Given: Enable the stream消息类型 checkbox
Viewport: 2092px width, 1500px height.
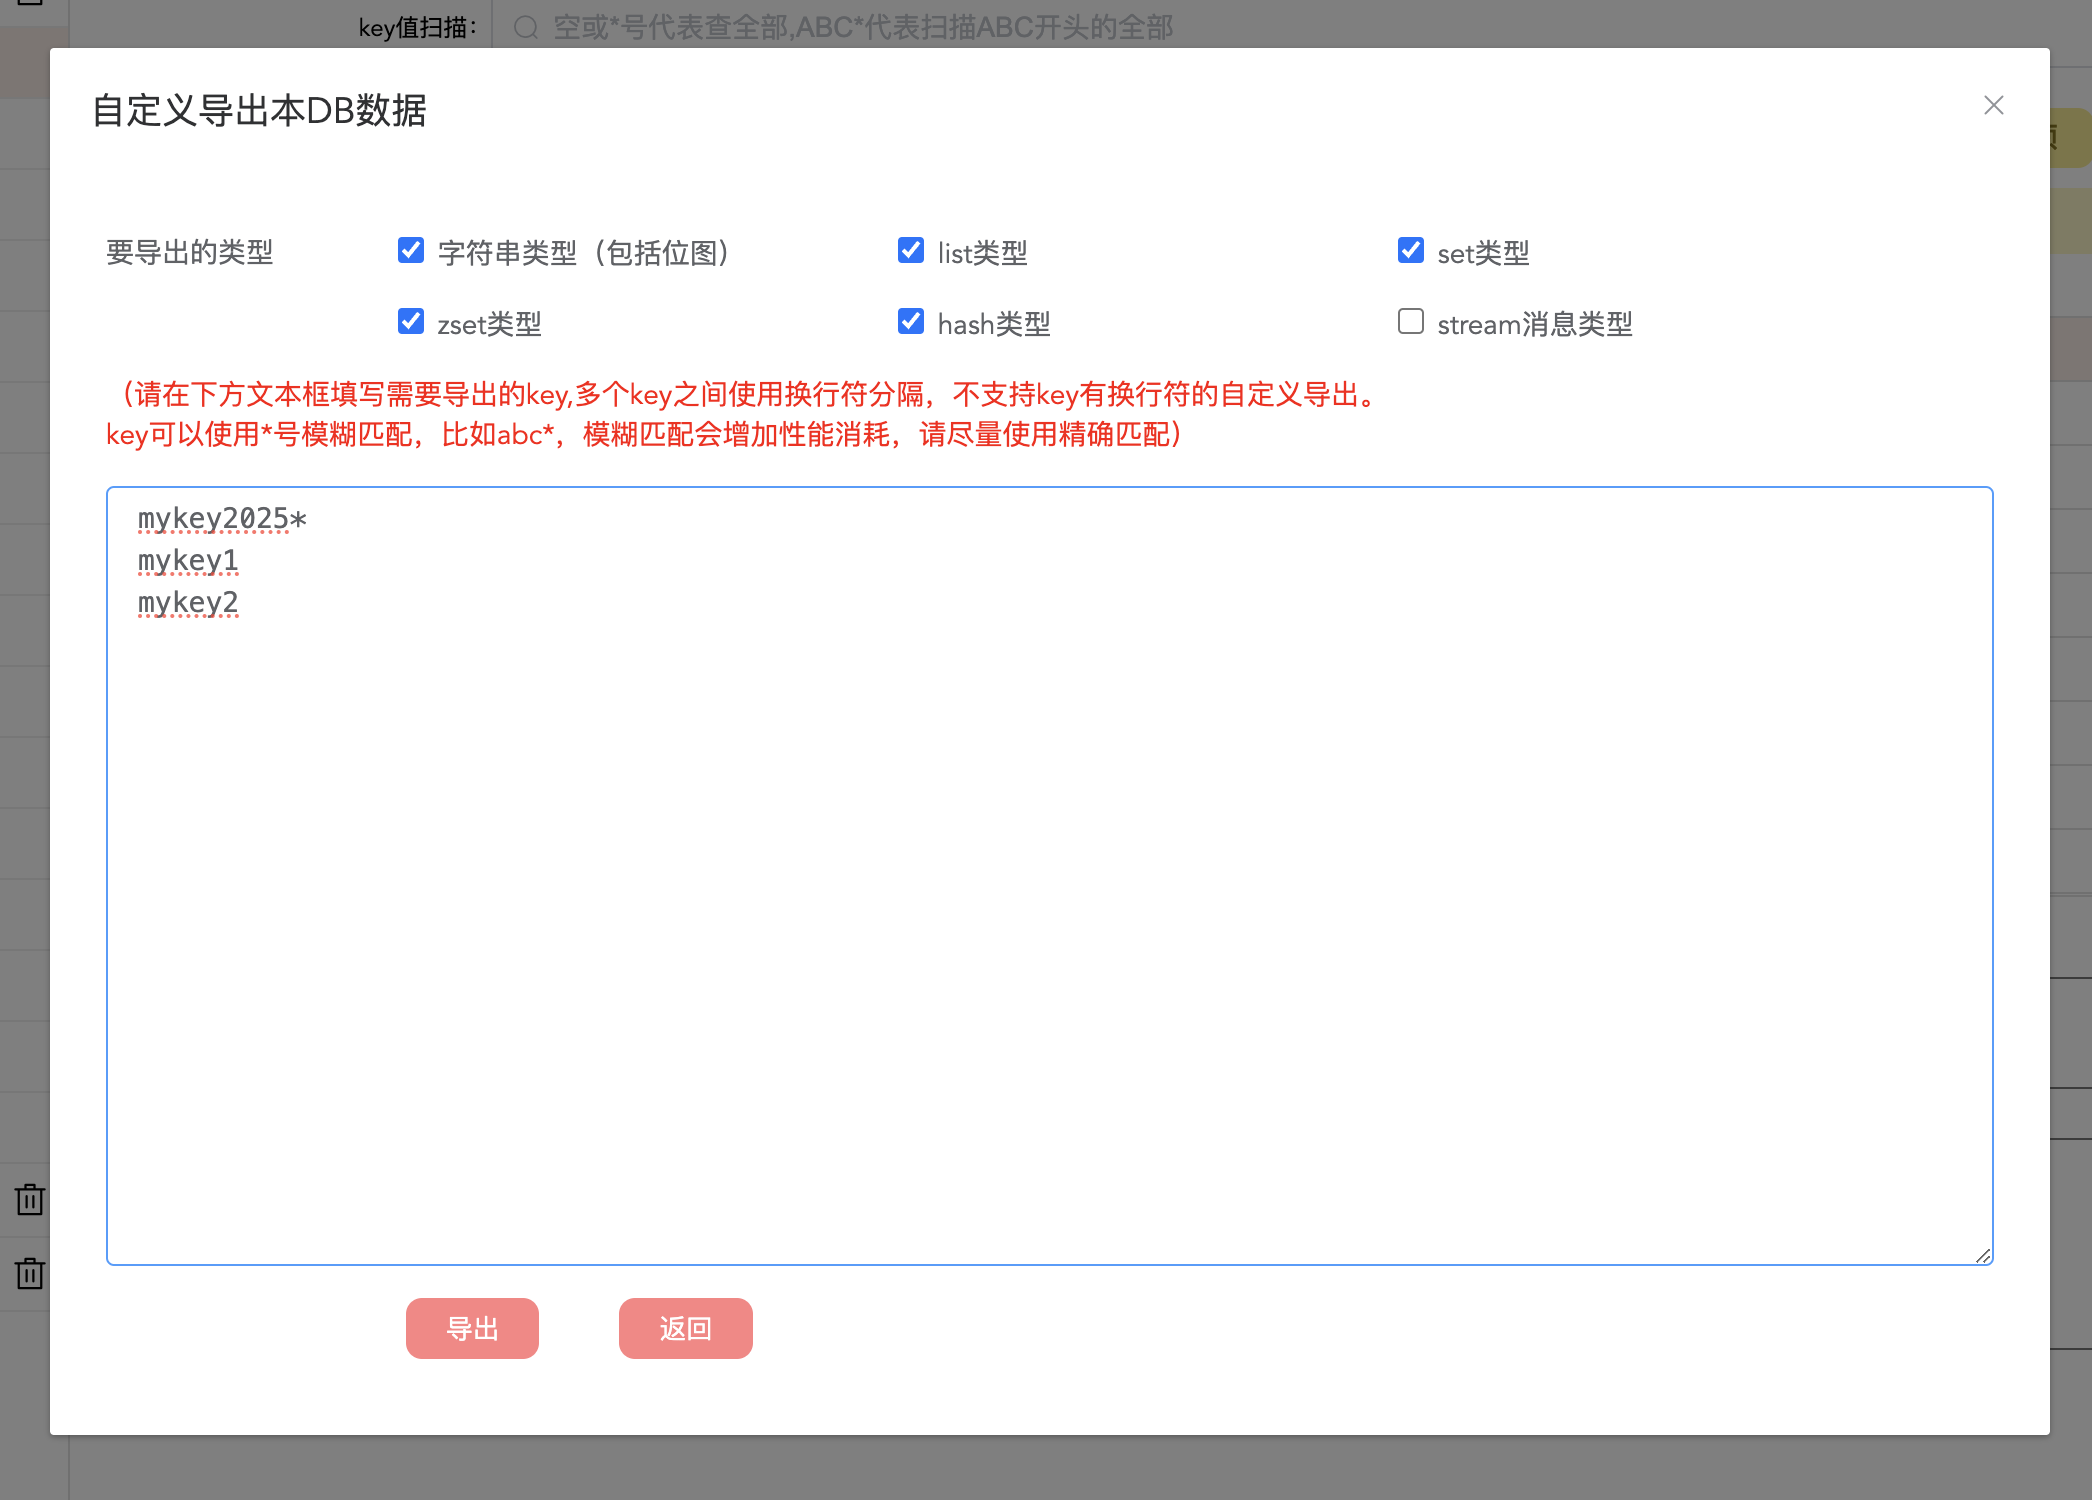Looking at the screenshot, I should point(1411,321).
